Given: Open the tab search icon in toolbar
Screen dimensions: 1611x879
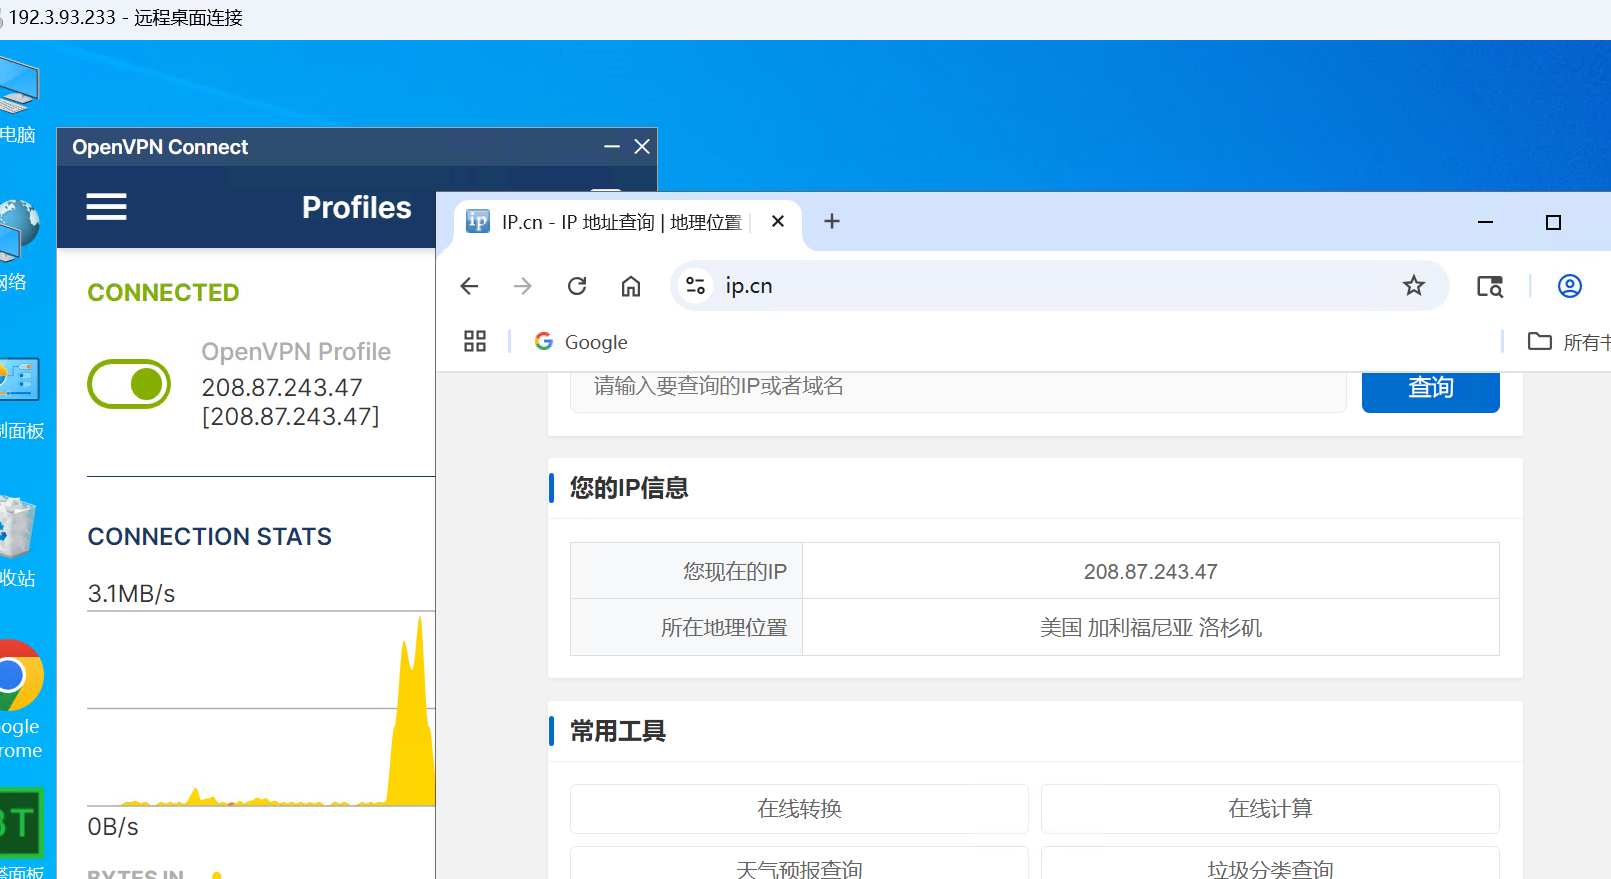Looking at the screenshot, I should click(1490, 286).
